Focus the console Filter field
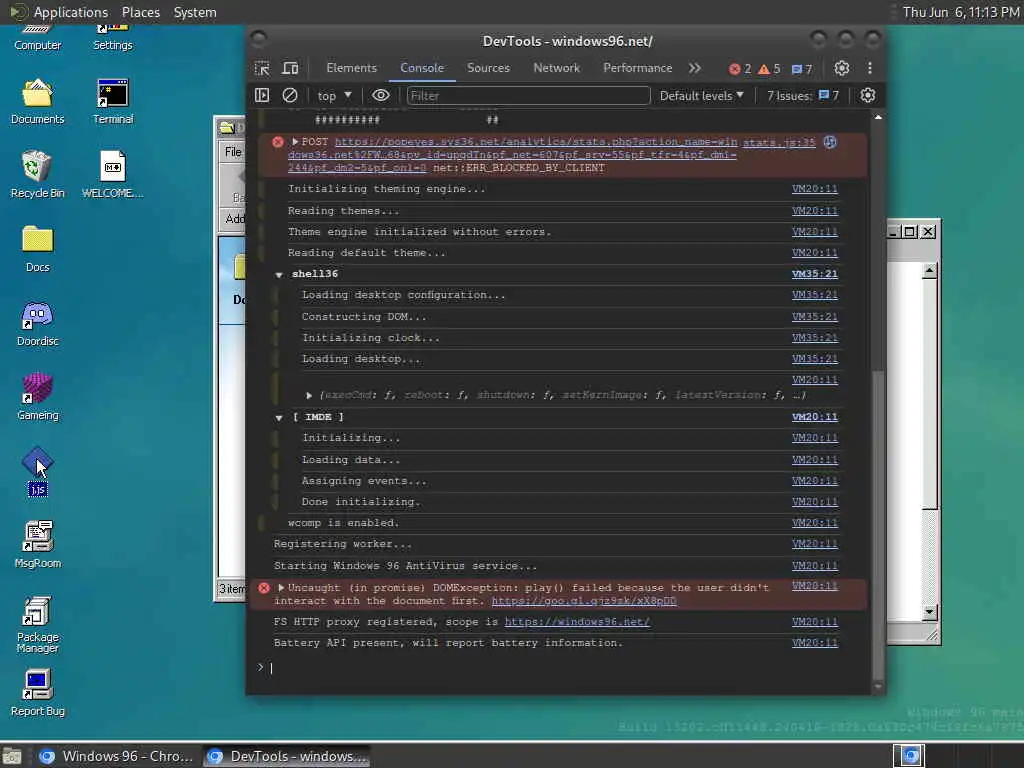 [x=528, y=95]
